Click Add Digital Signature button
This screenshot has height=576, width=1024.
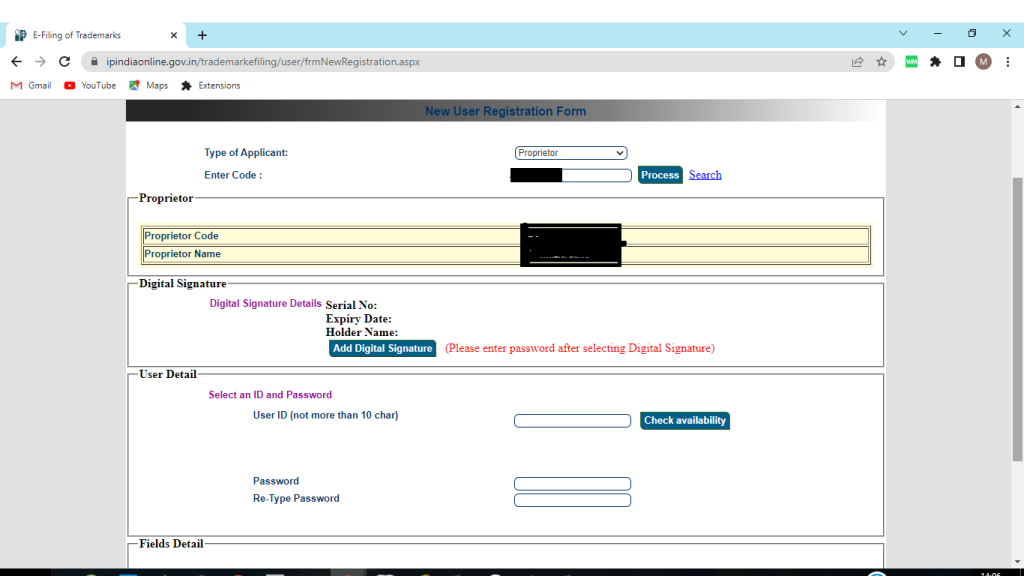(383, 348)
